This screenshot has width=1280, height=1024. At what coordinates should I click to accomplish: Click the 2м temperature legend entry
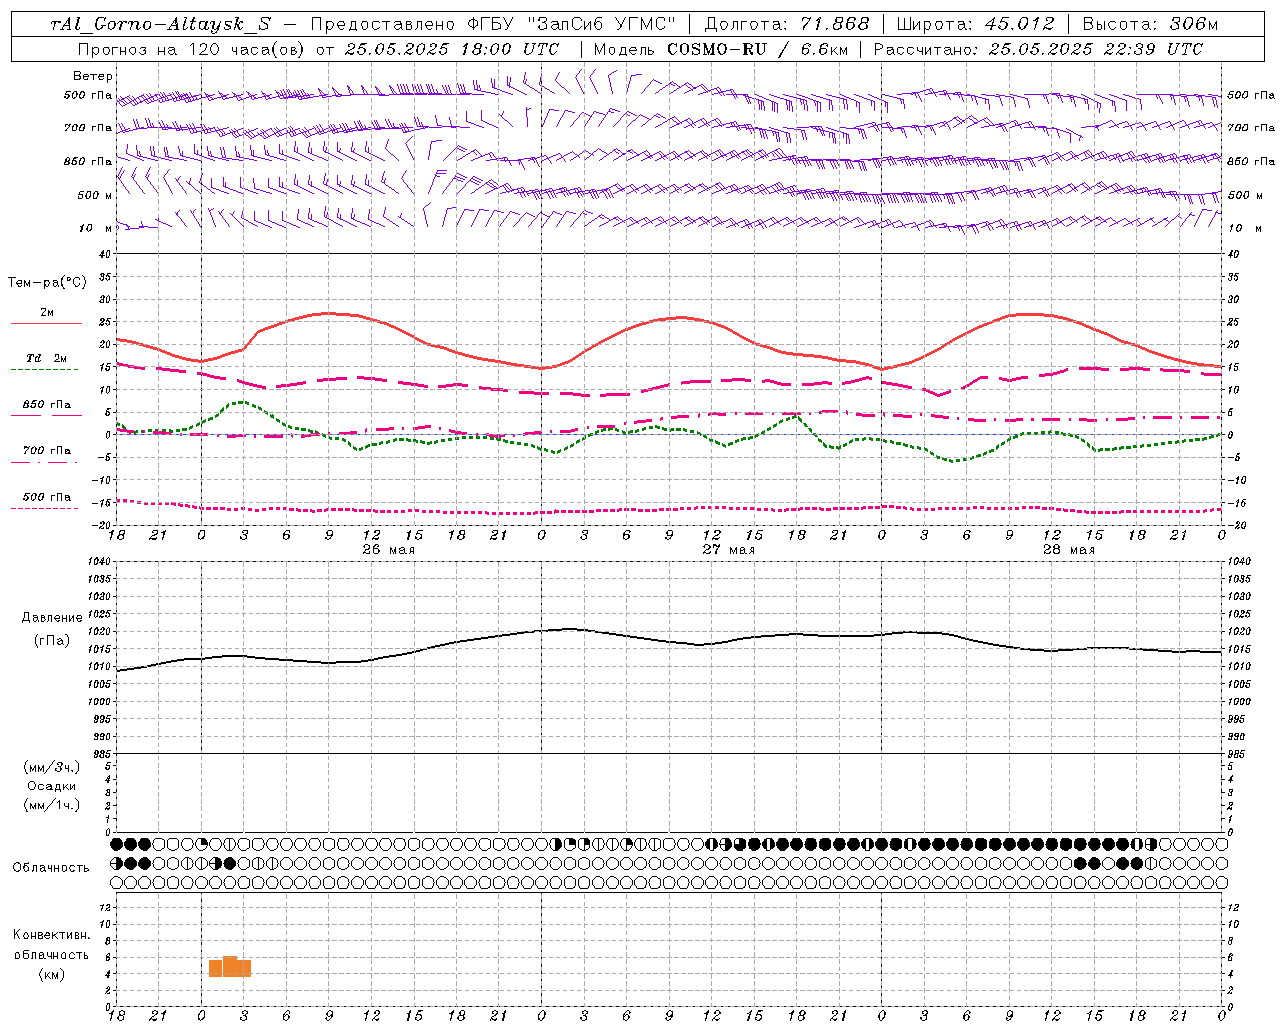(47, 313)
